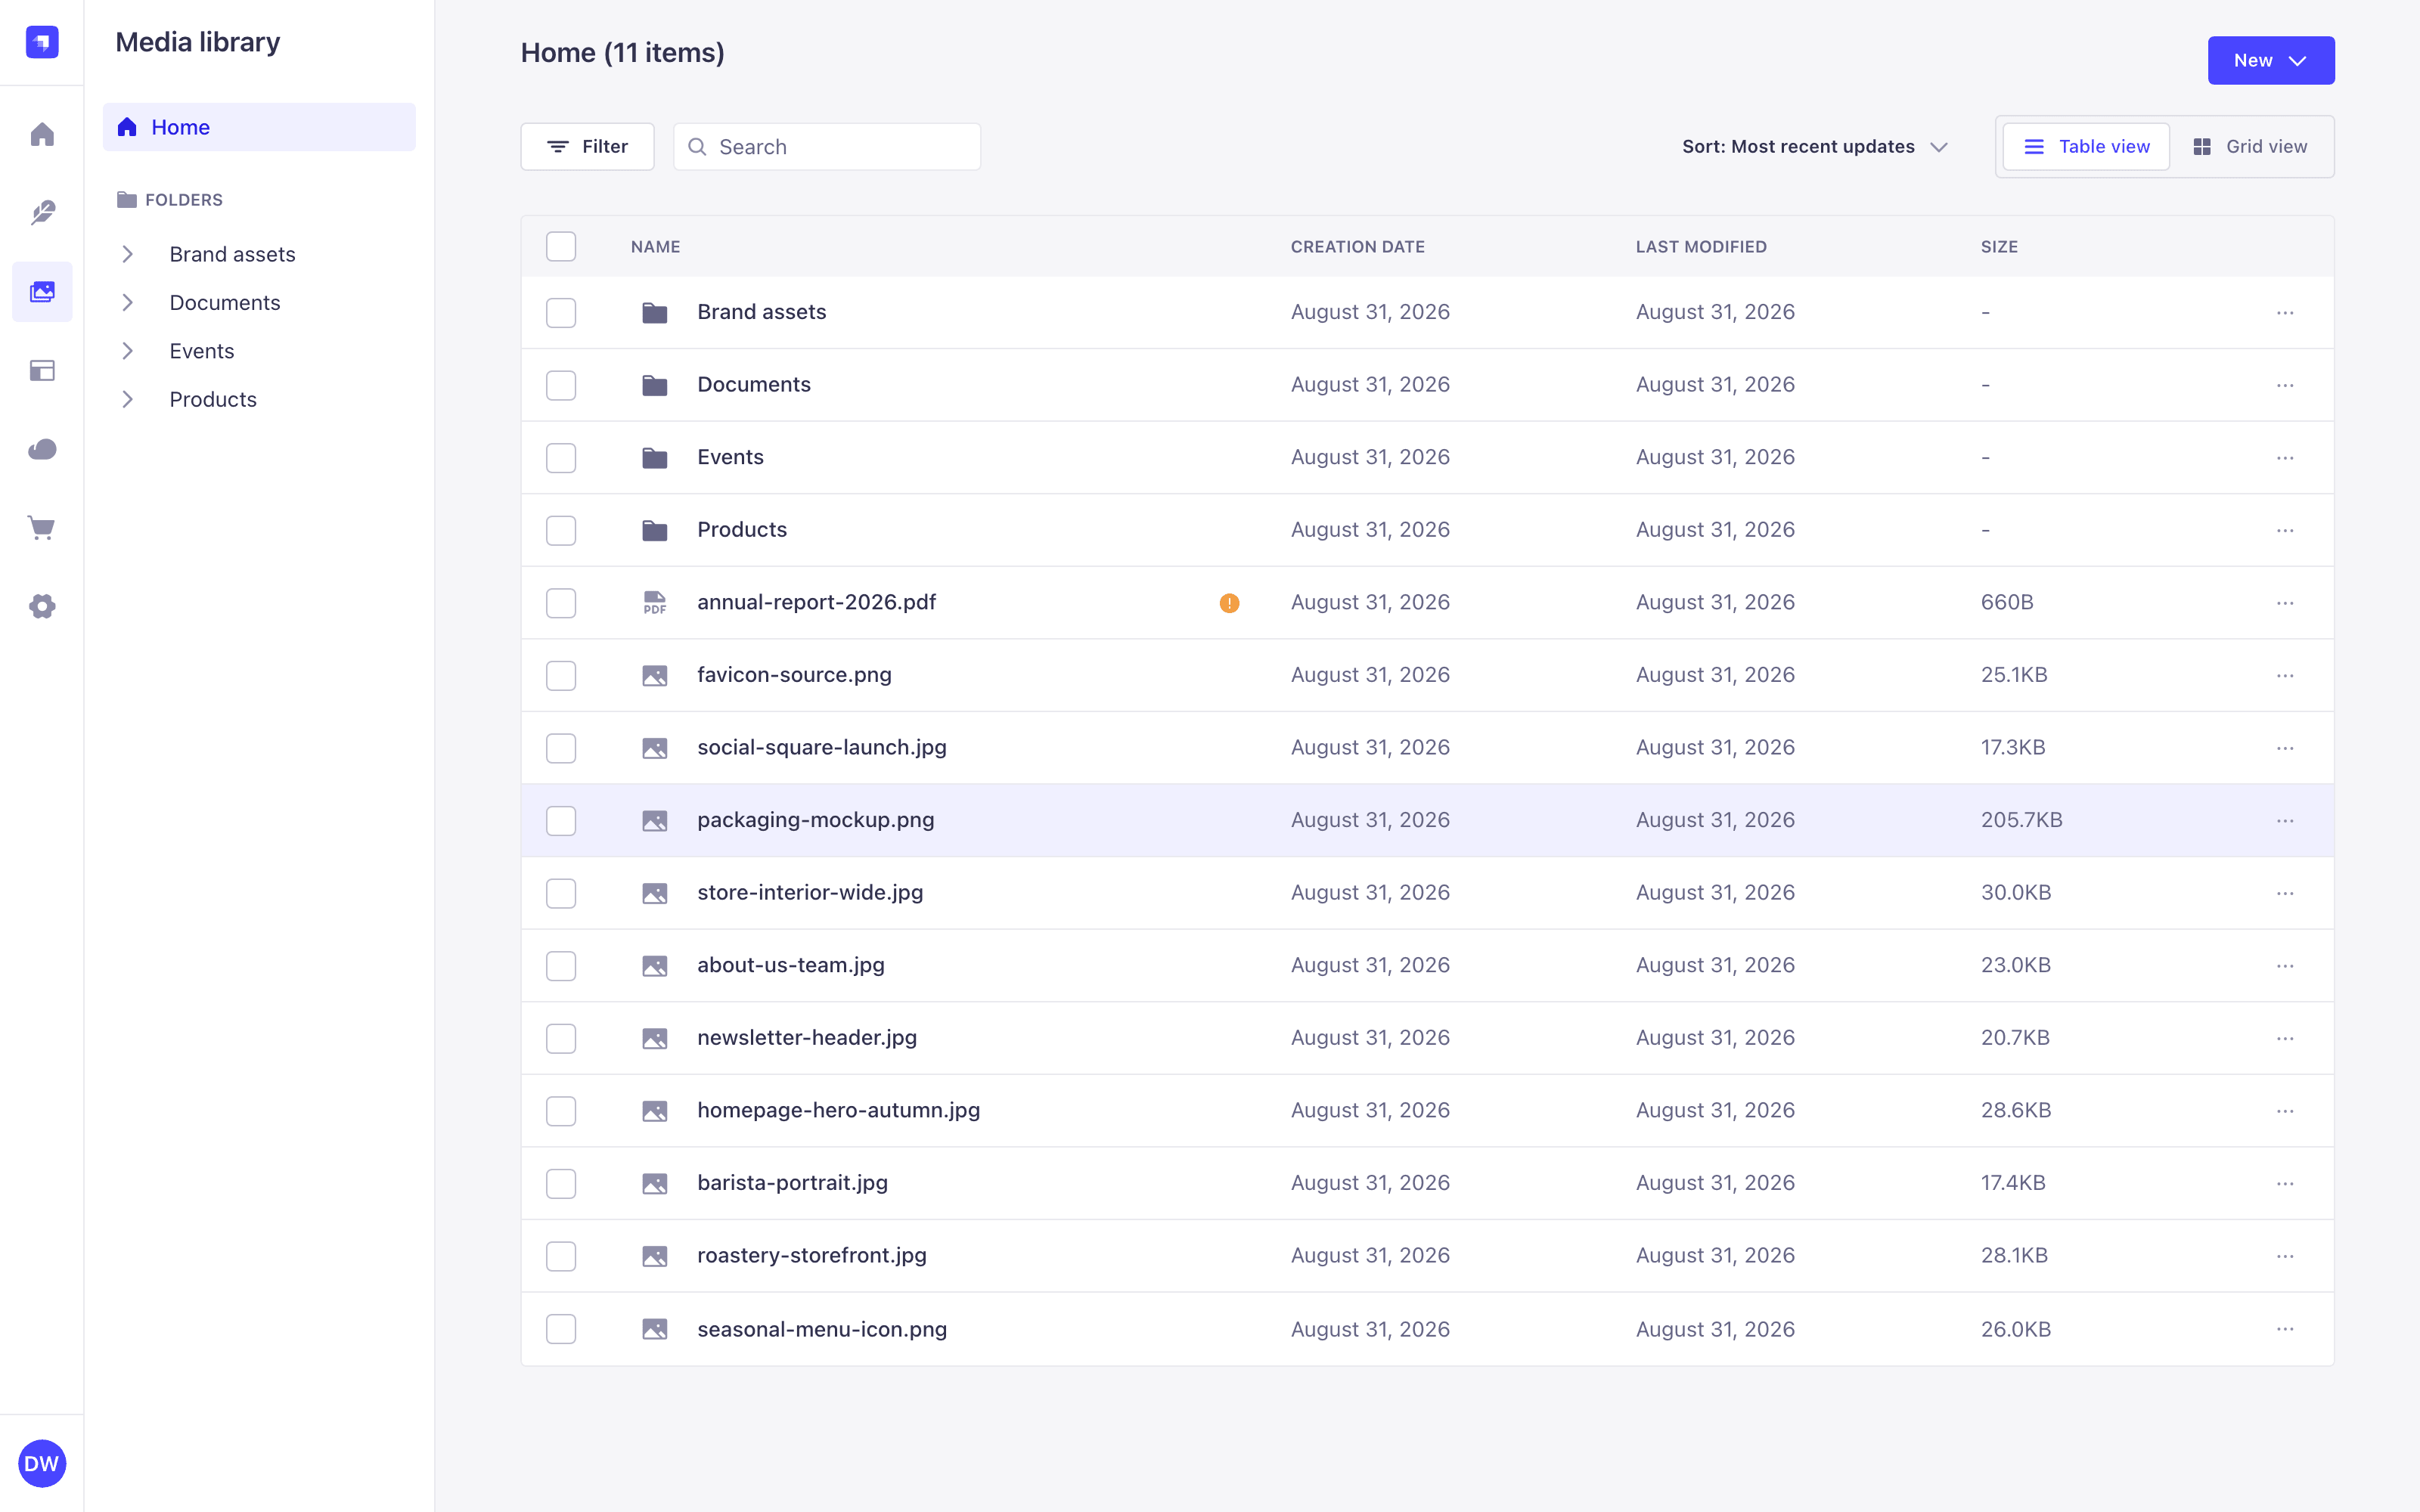
Task: Click the folder icon of Events row
Action: 655,458
